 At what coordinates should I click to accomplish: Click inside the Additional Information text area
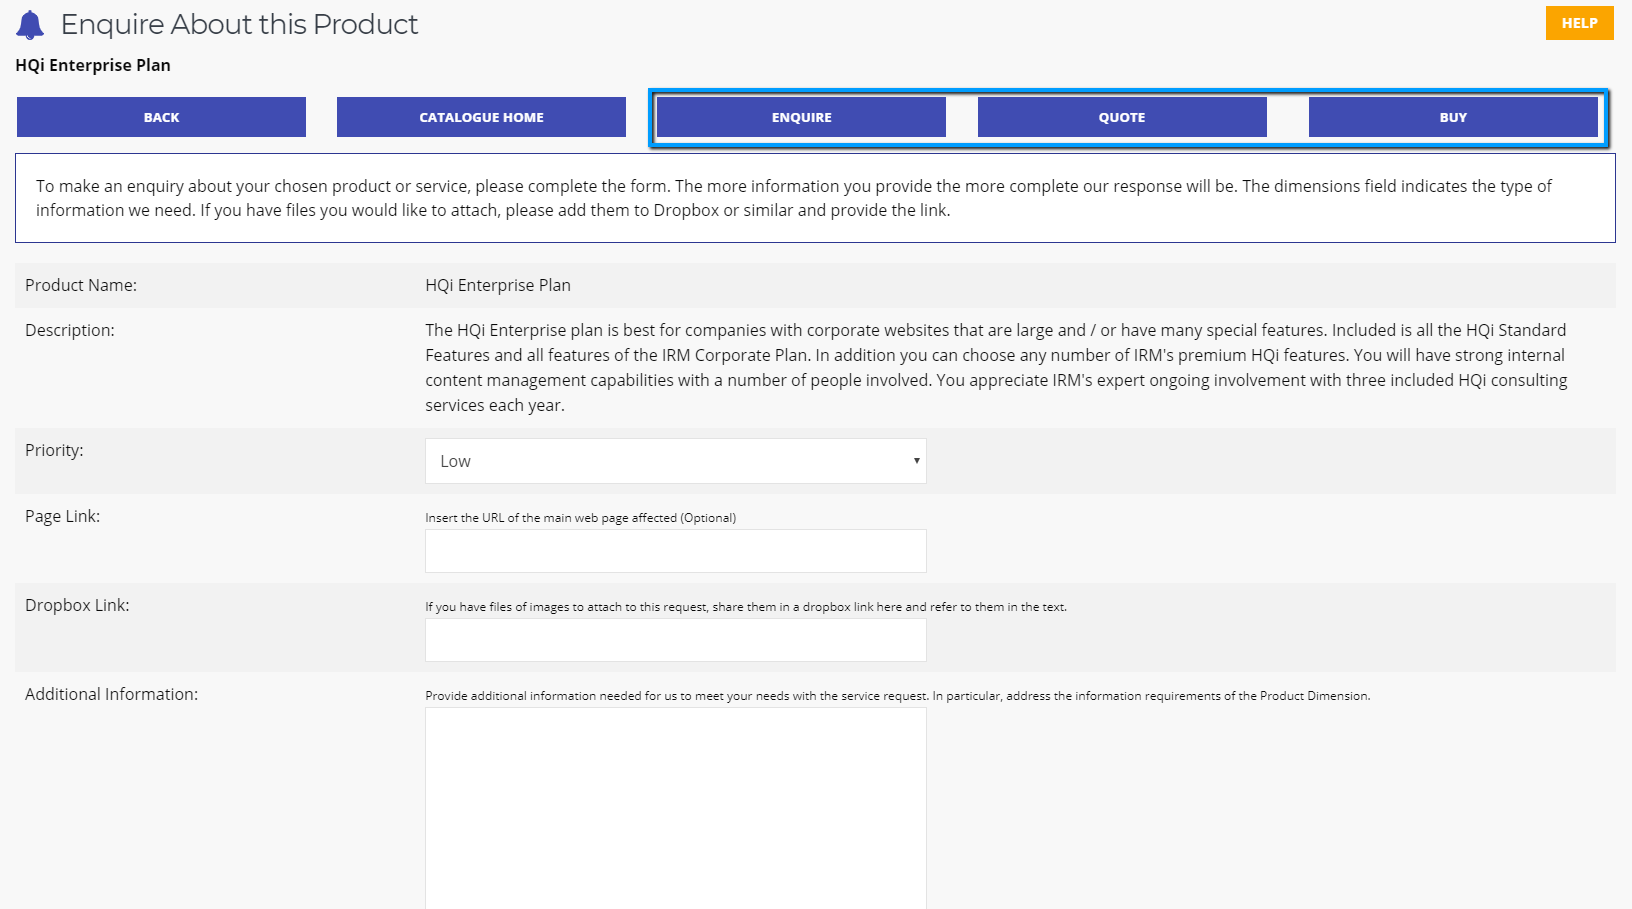tap(676, 808)
